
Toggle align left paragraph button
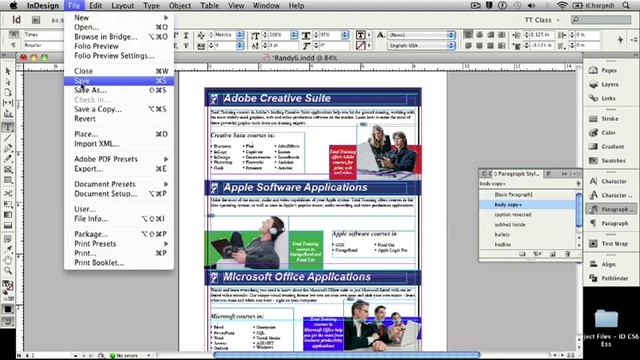pyautogui.click(x=468, y=35)
